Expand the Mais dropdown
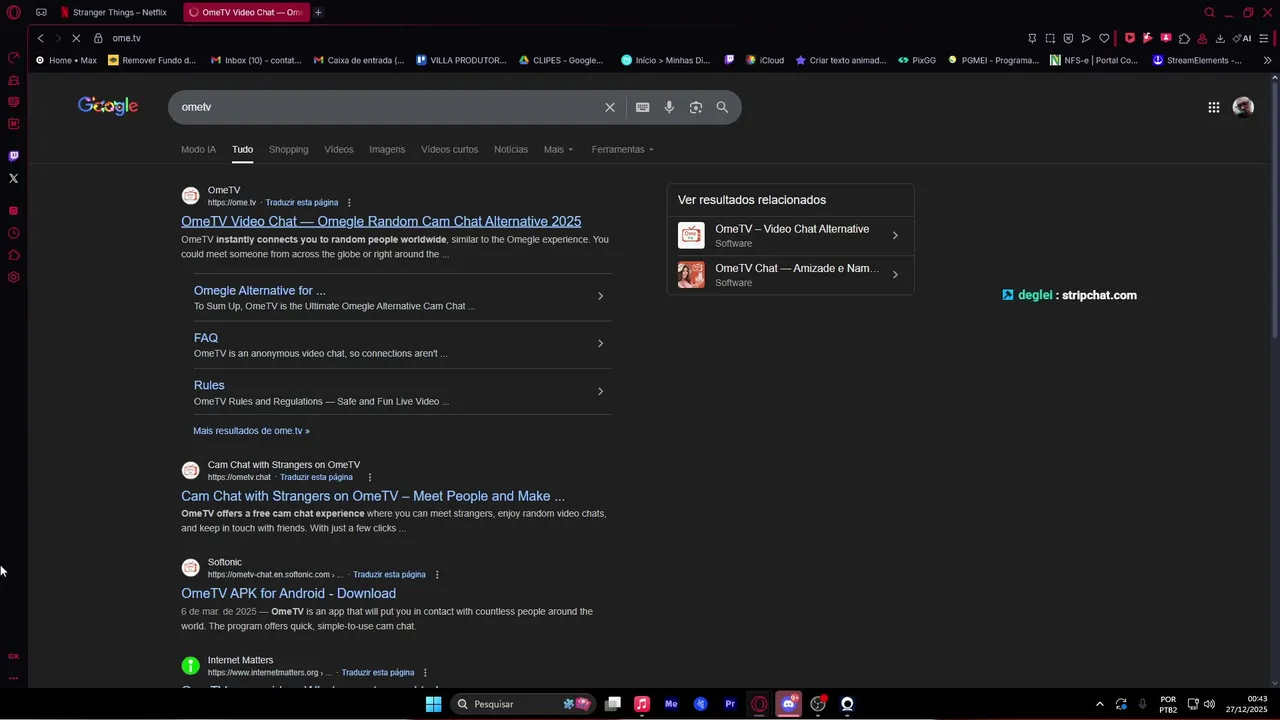This screenshot has height=720, width=1280. pyautogui.click(x=558, y=149)
